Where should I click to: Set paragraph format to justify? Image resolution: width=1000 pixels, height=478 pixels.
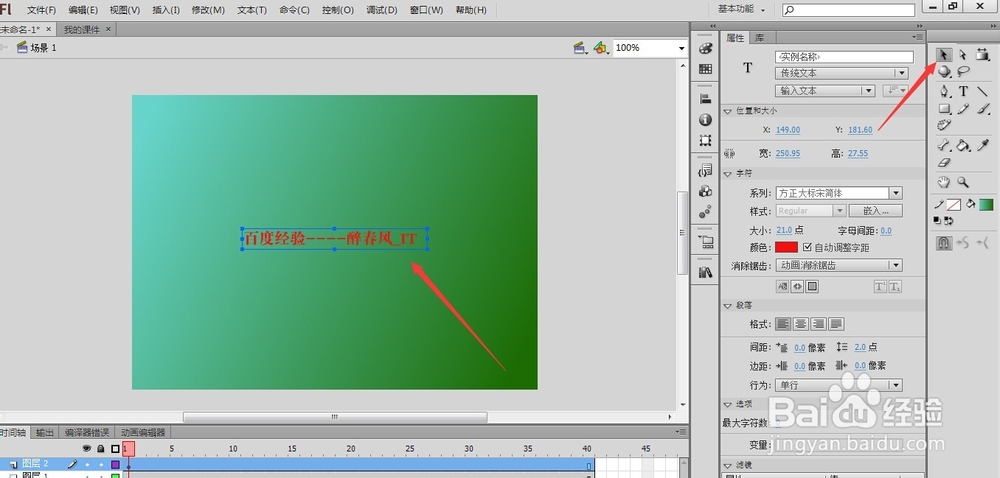pos(836,324)
